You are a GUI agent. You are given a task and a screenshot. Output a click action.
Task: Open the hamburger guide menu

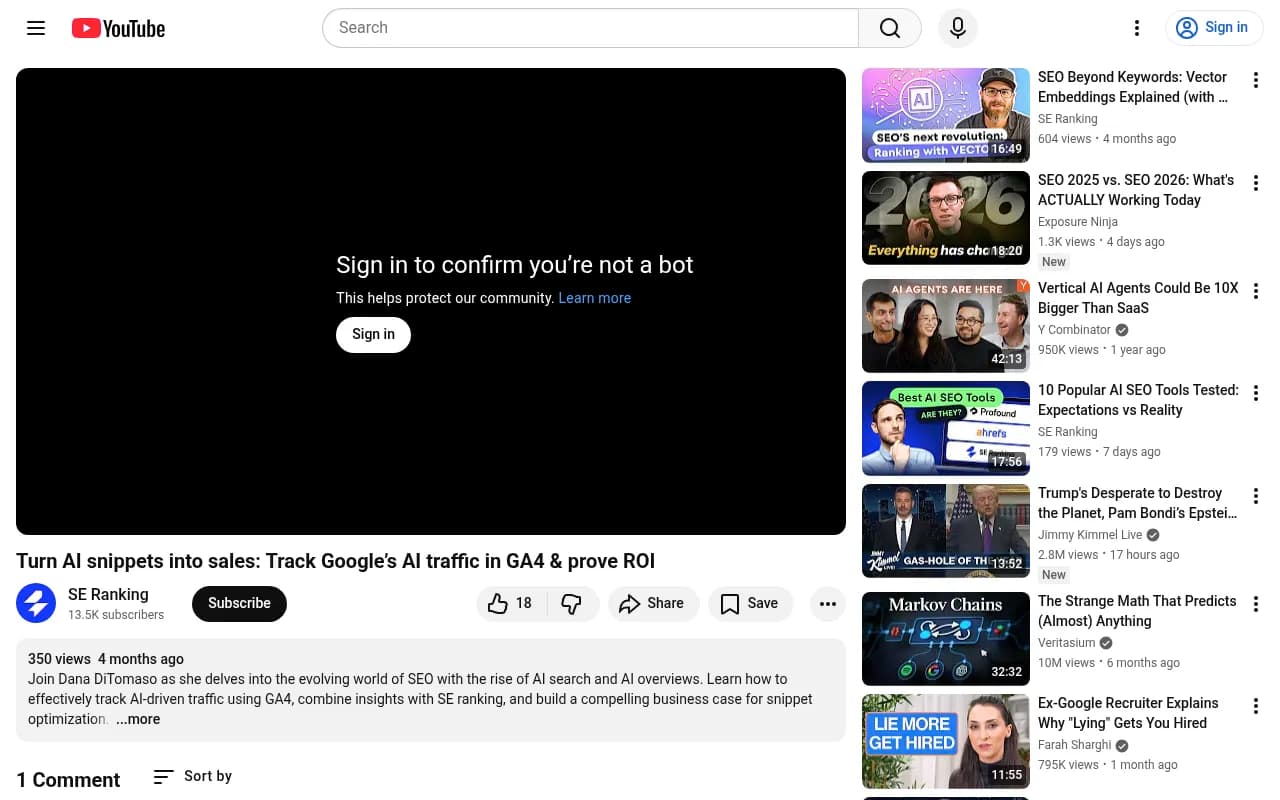(36, 28)
